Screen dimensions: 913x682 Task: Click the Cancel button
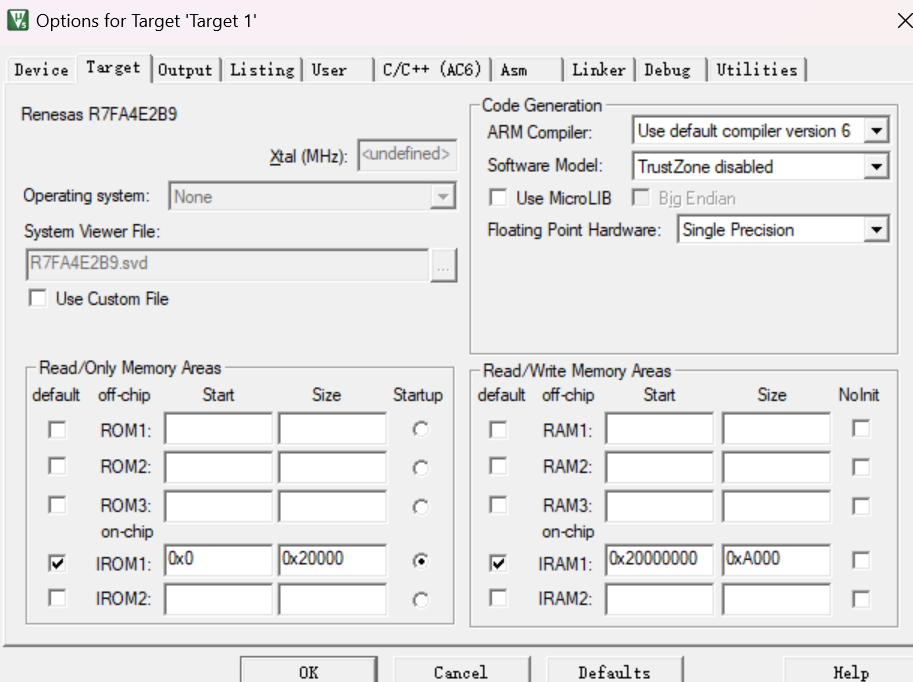point(461,670)
